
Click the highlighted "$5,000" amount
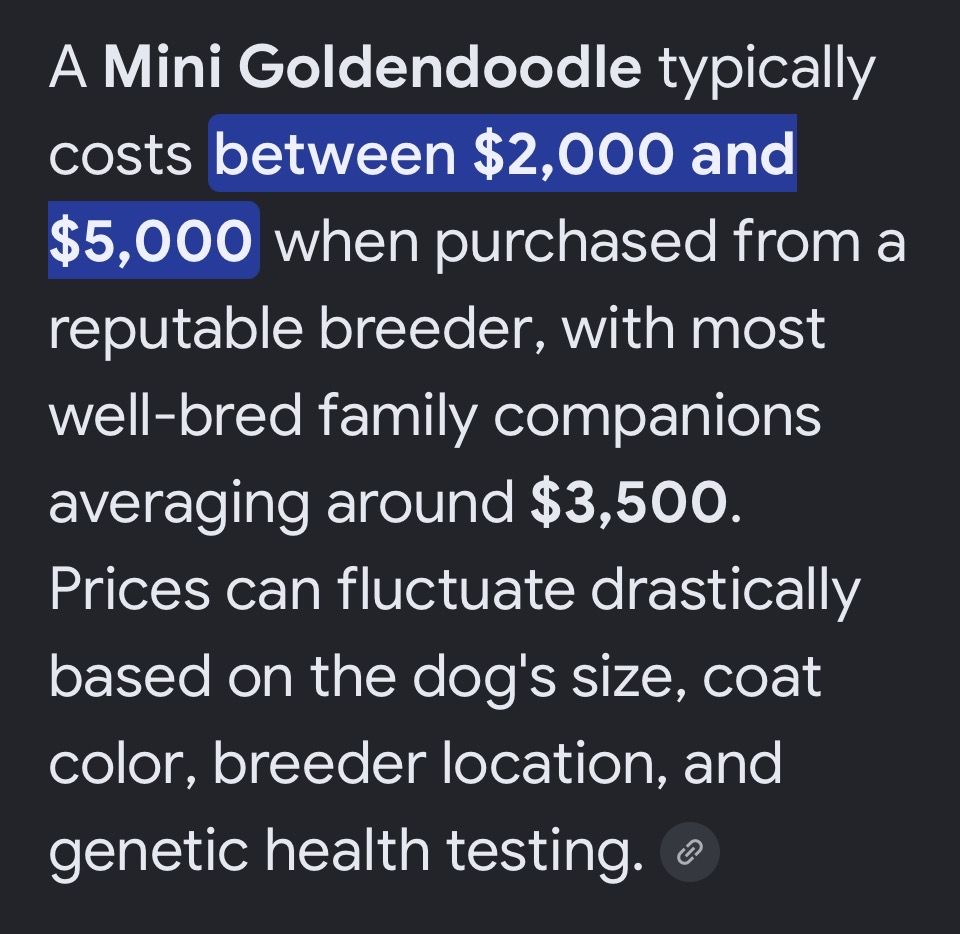151,240
